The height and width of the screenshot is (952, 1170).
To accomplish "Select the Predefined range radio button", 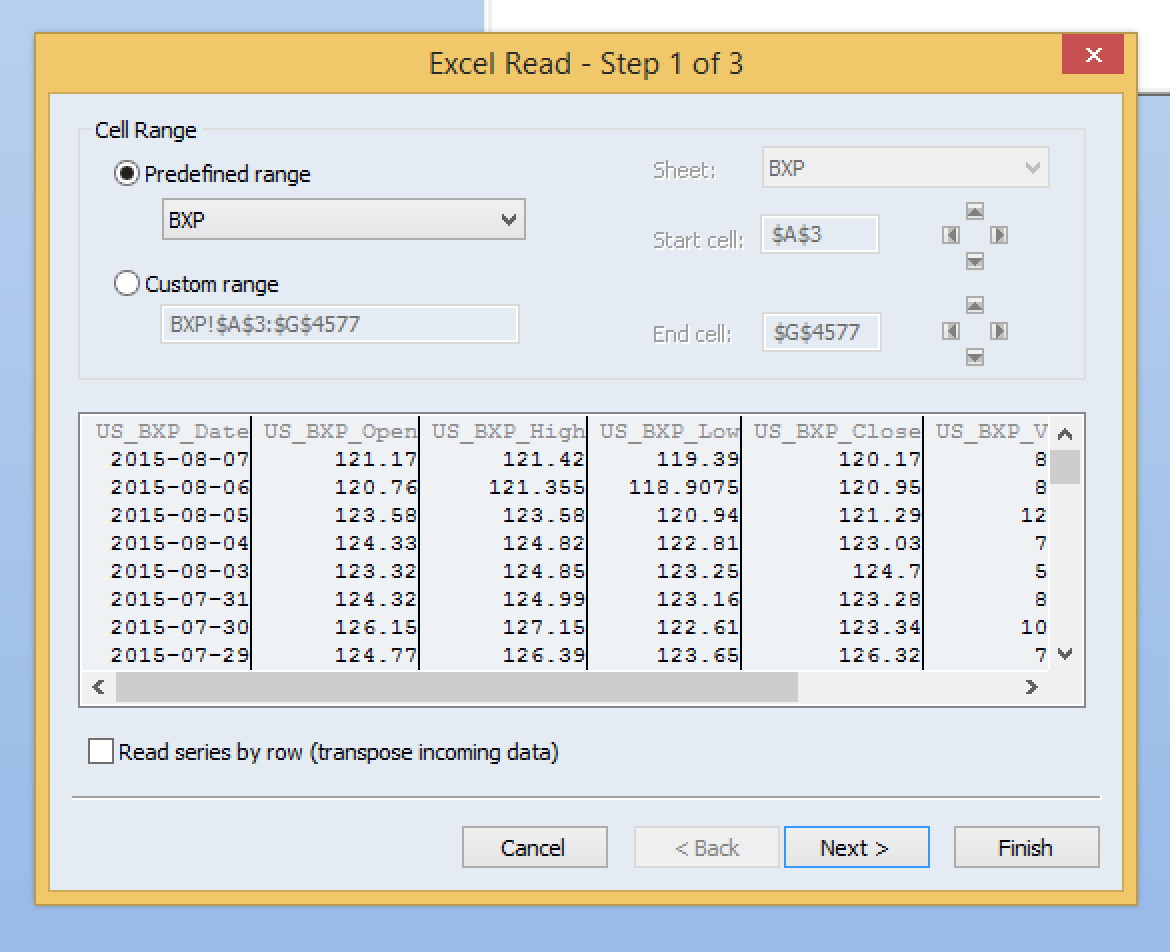I will point(127,174).
